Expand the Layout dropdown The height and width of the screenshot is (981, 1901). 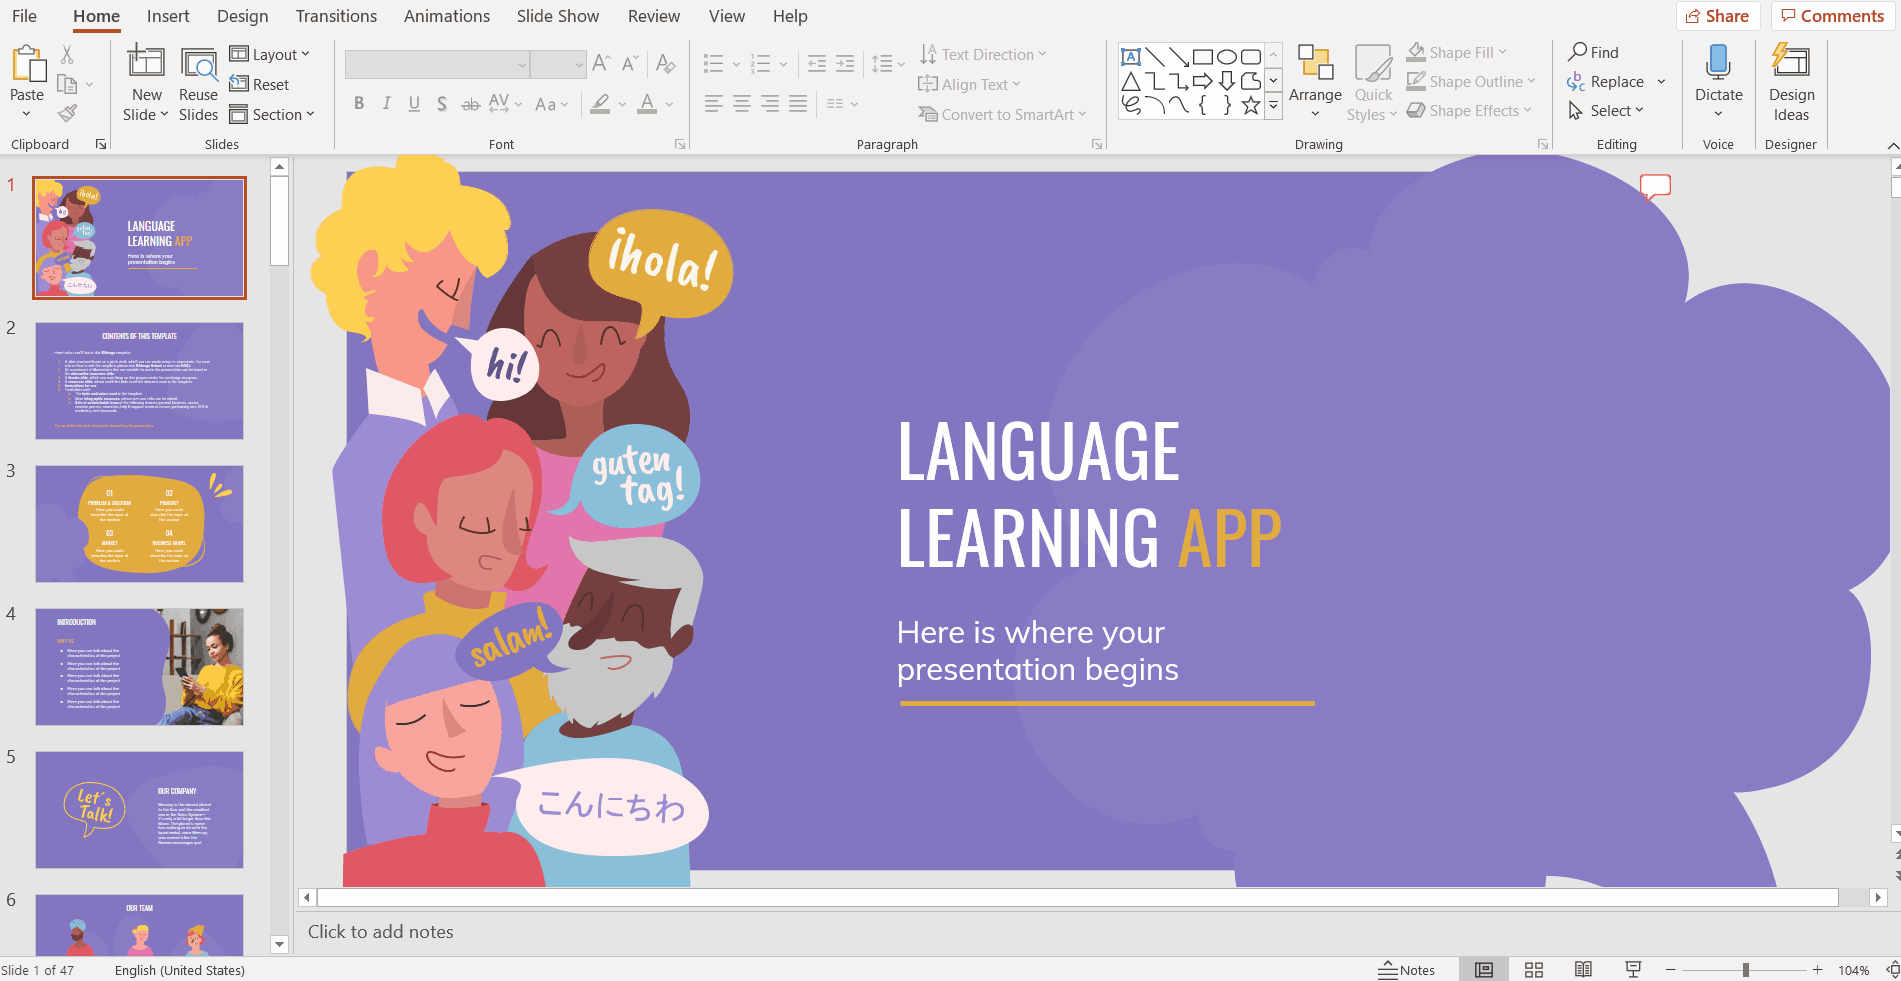270,54
